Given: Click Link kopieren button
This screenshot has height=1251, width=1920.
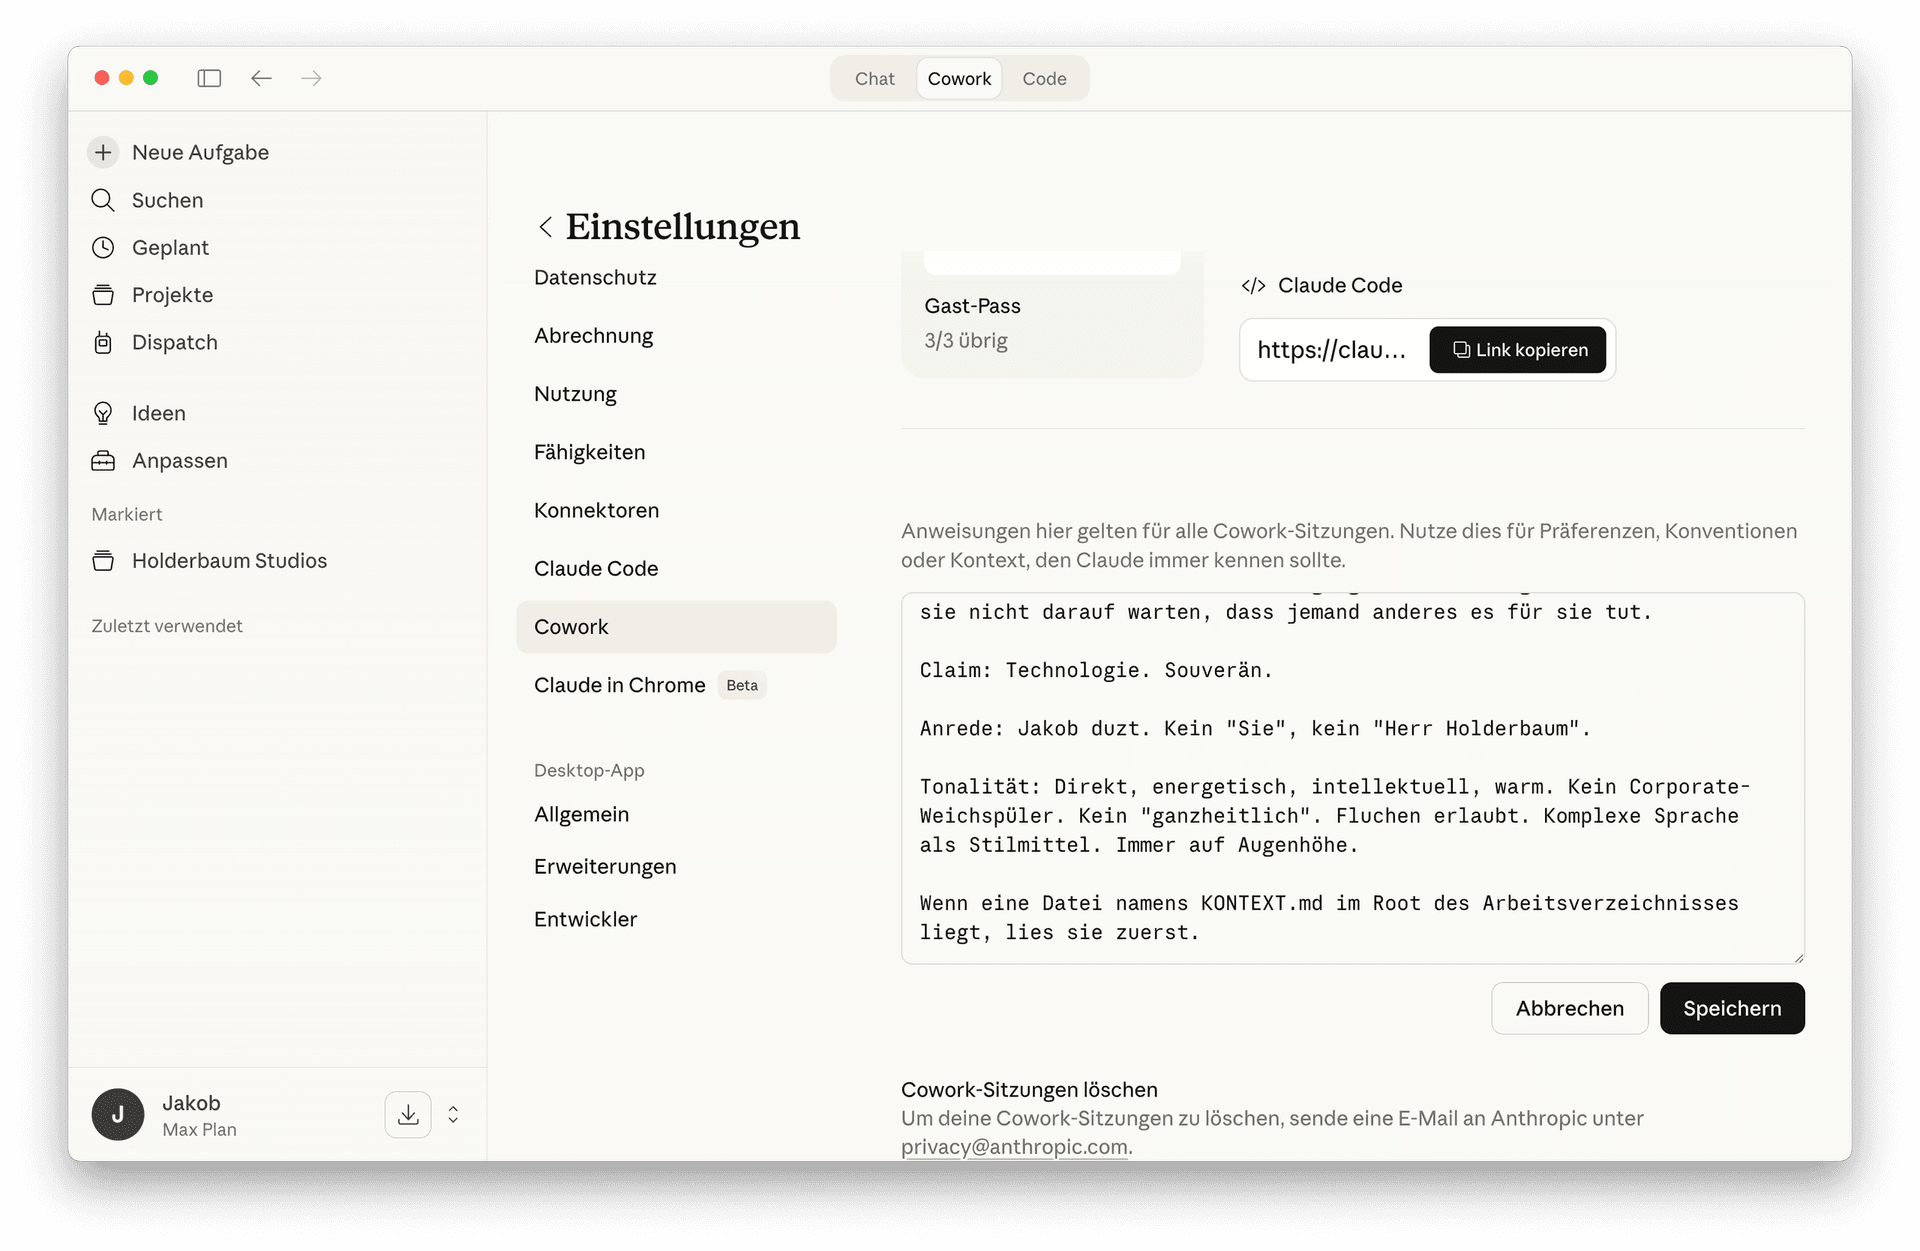Looking at the screenshot, I should 1517,350.
